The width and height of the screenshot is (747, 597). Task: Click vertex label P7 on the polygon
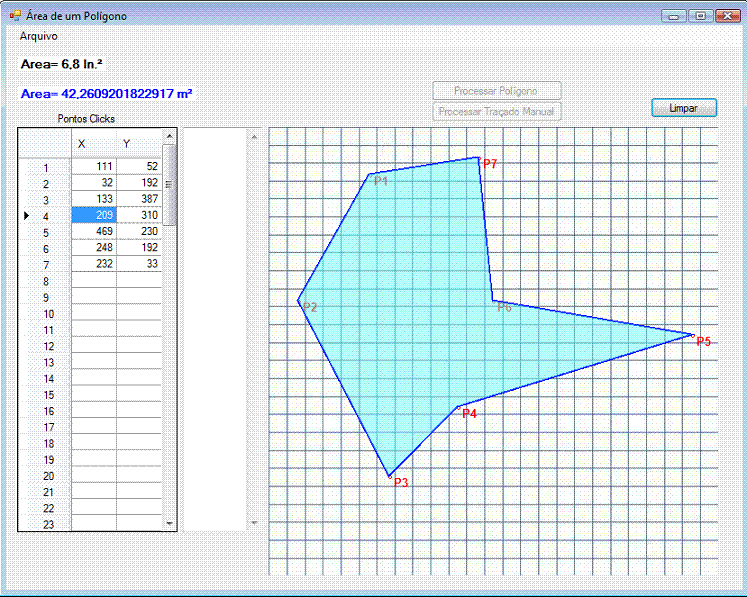pos(490,164)
